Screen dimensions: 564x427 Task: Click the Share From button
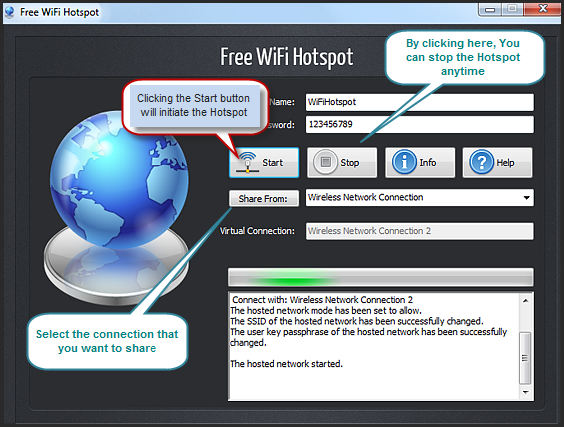click(264, 199)
